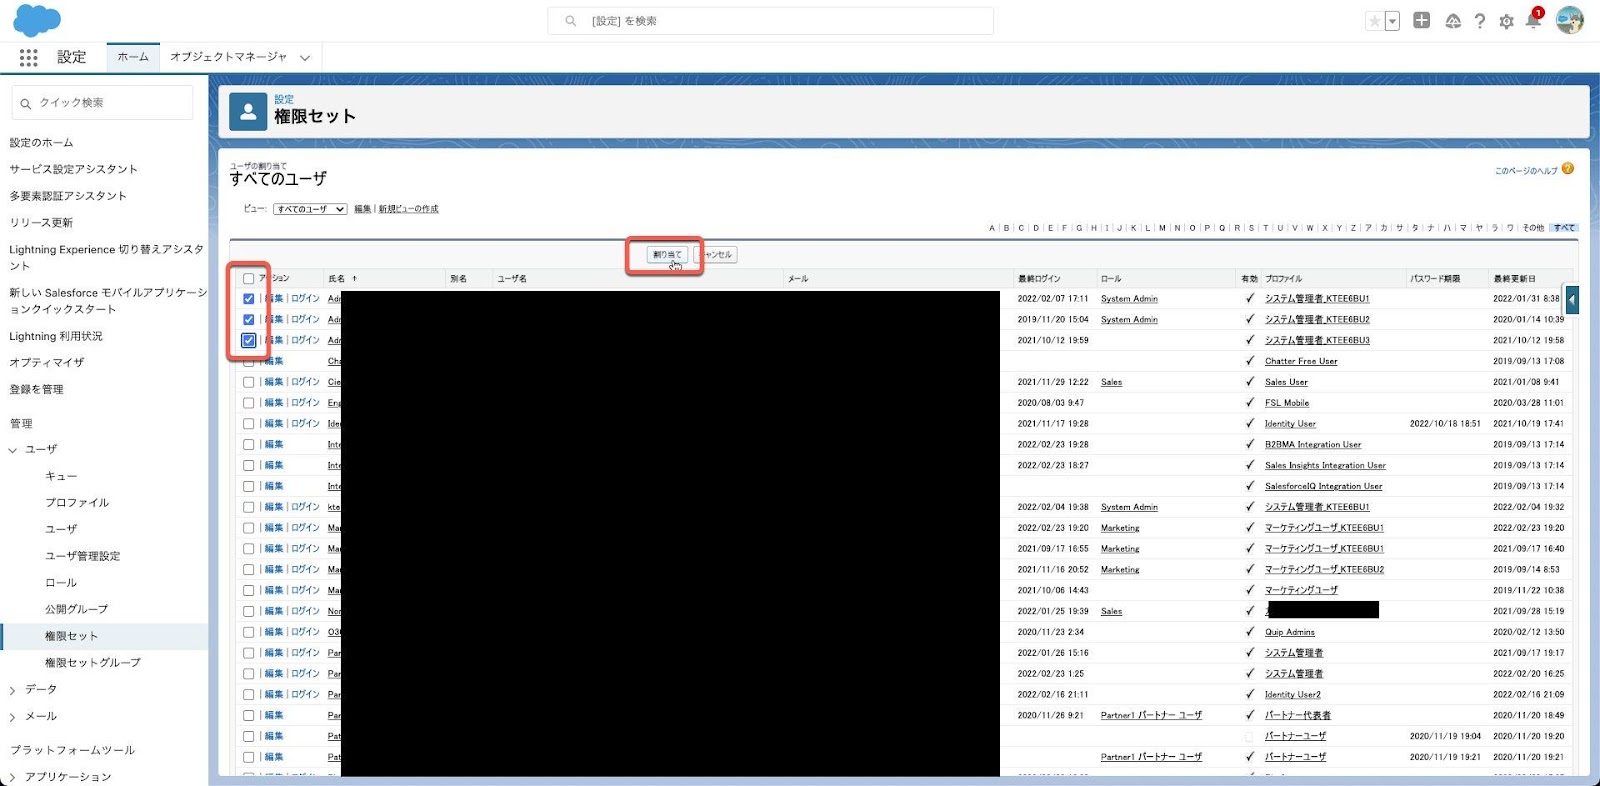Check the Identity User2 row checkbox

pos(249,694)
